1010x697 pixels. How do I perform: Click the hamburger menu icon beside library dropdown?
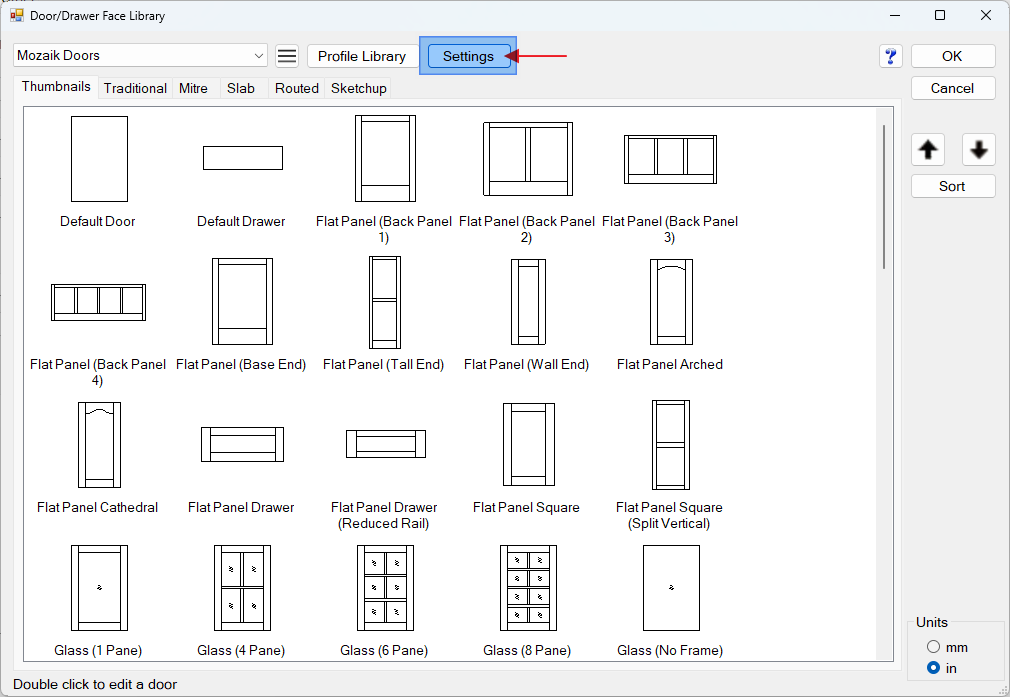(287, 56)
